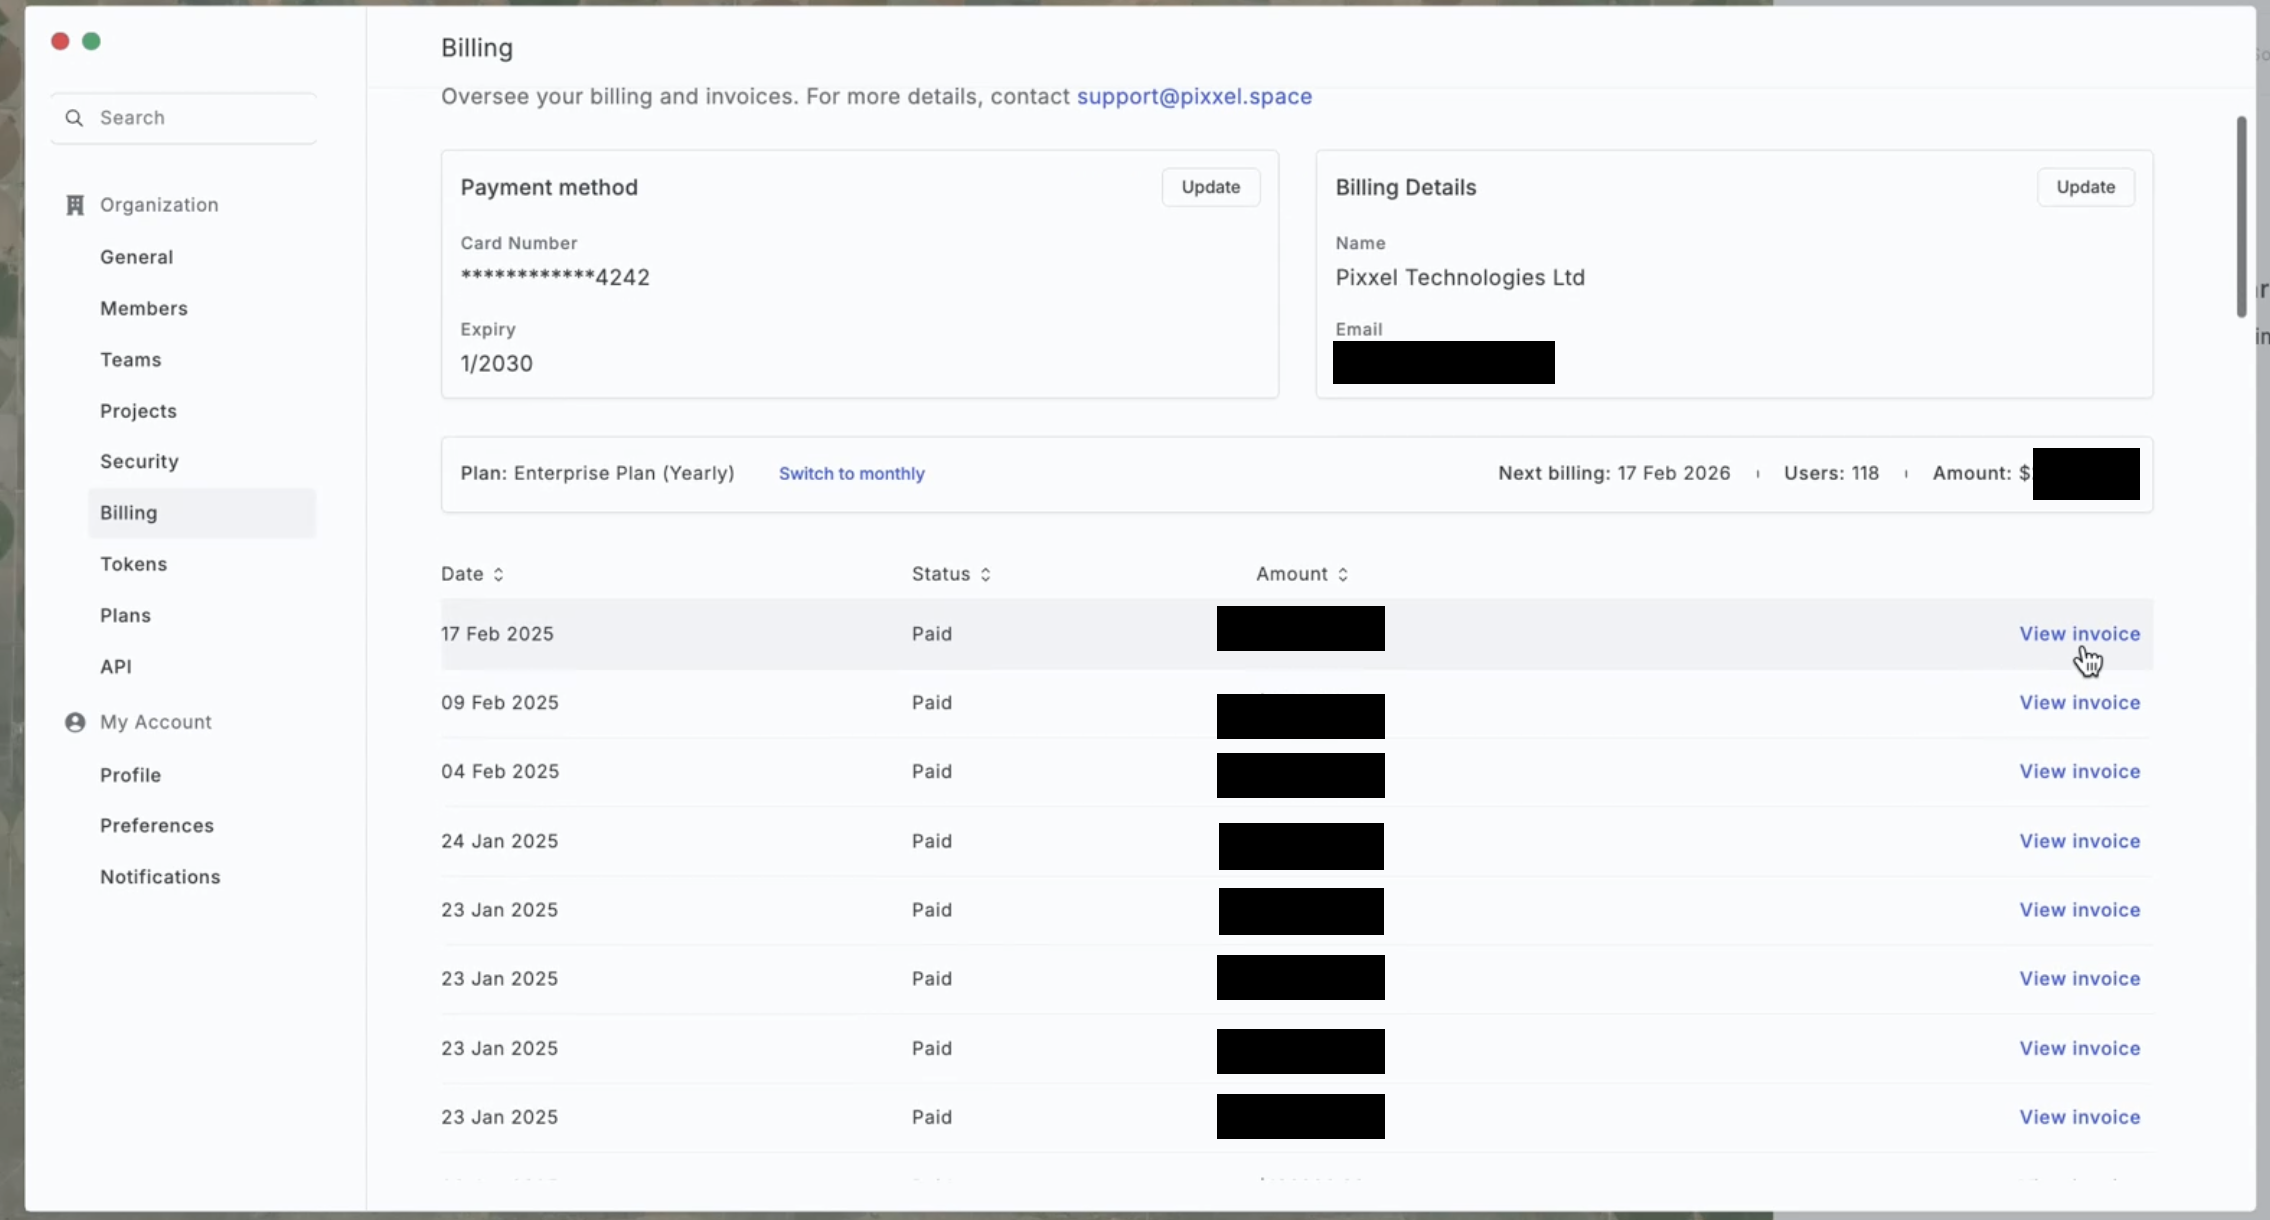This screenshot has width=2270, height=1220.
Task: Click the name Pixxel Technologies Ltd
Action: [1460, 277]
